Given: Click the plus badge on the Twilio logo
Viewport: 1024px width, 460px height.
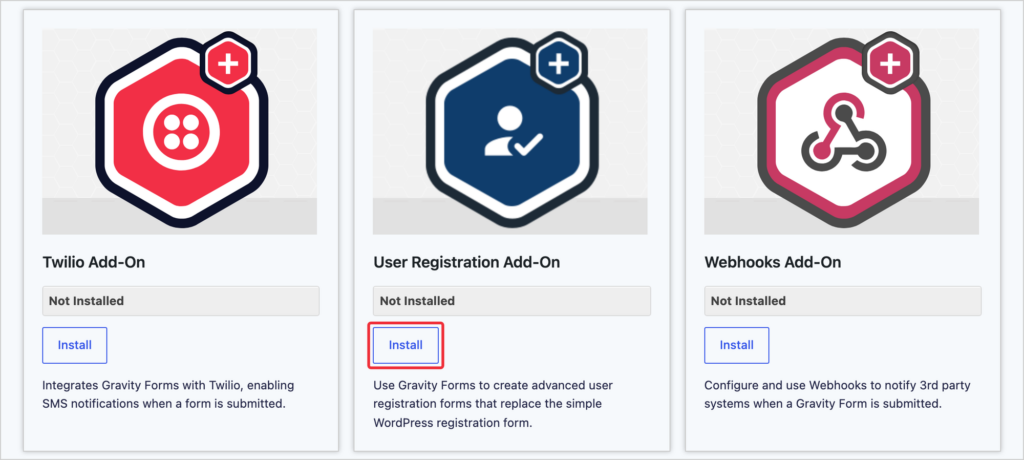Looking at the screenshot, I should (x=228, y=64).
